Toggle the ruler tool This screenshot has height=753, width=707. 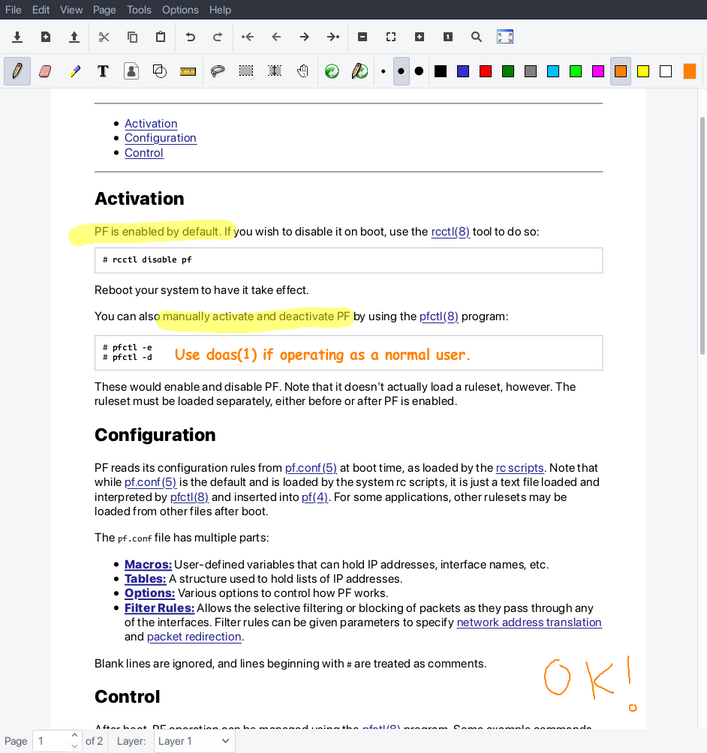188,72
